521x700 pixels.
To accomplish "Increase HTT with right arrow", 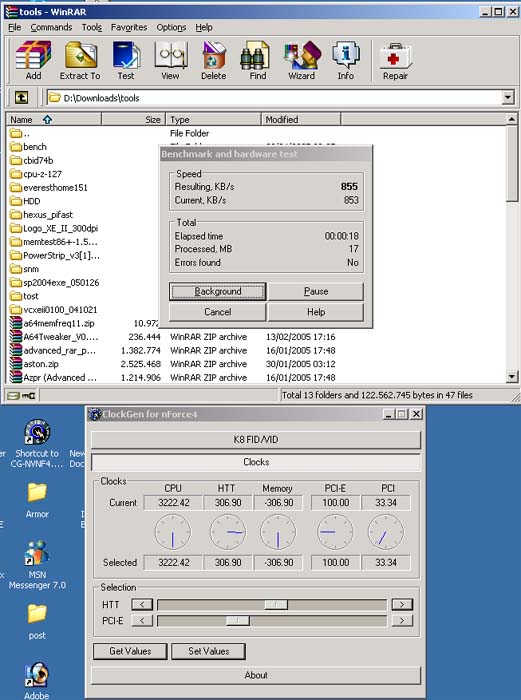I will pyautogui.click(x=402, y=604).
